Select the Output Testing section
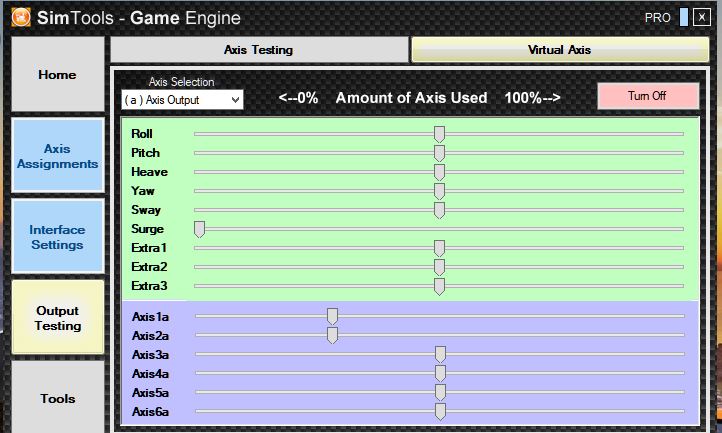 (x=58, y=318)
